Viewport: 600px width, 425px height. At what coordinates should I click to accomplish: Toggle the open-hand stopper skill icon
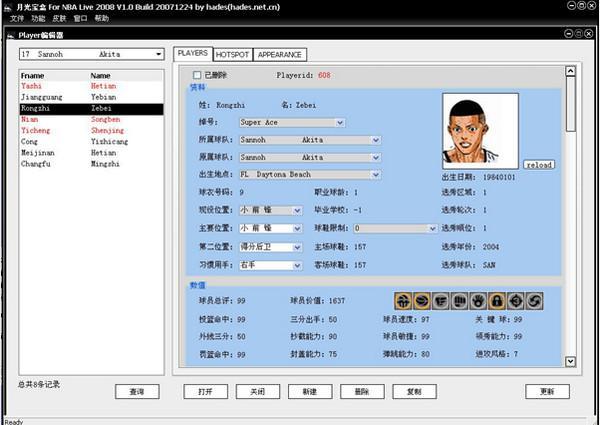tap(478, 301)
